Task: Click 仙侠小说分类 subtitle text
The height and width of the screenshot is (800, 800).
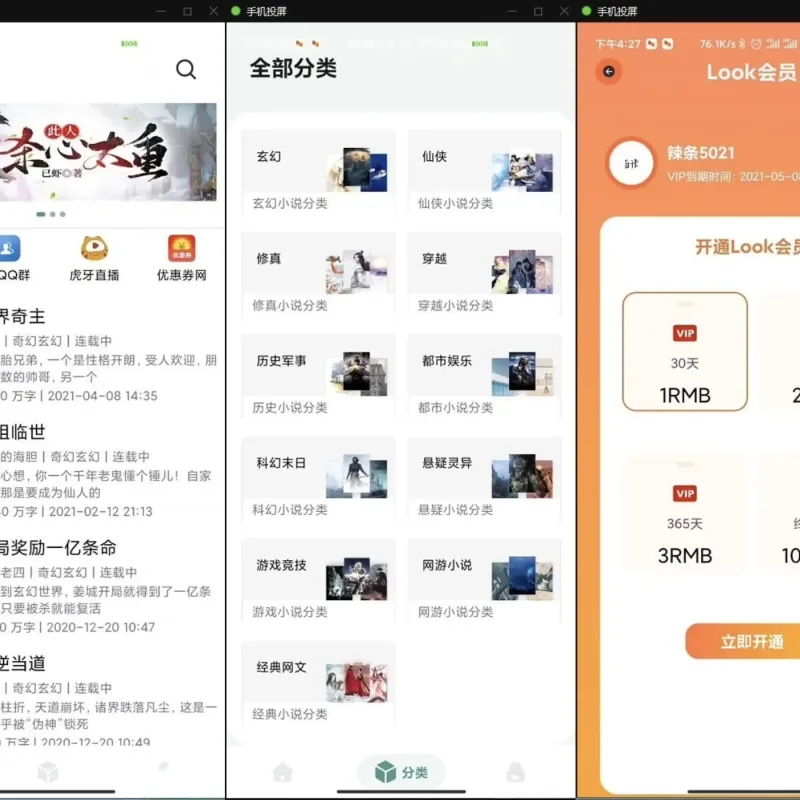Action: 455,204
